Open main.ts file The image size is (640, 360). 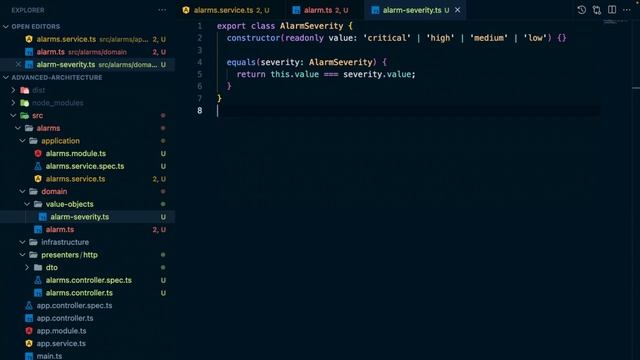[x=87, y=355]
